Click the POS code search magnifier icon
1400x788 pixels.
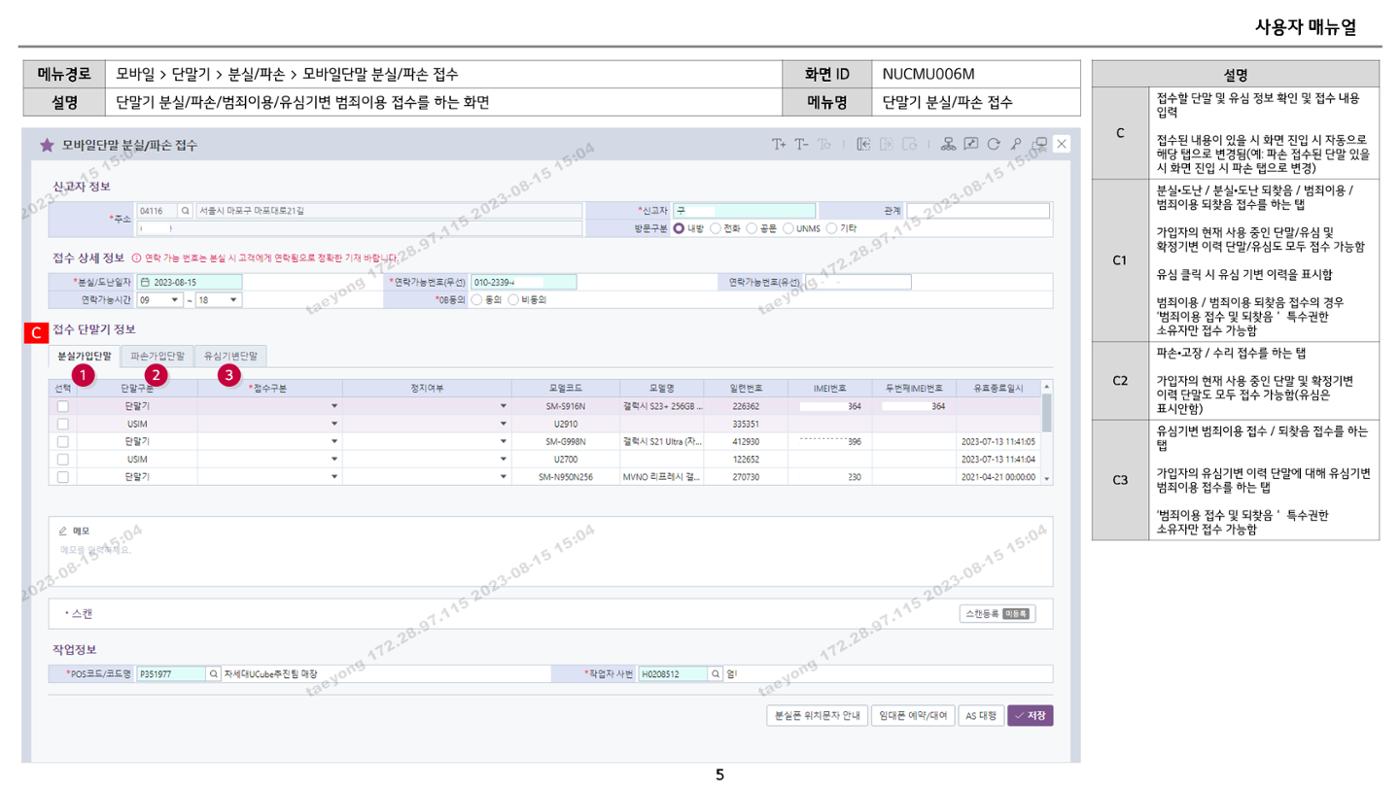(213, 674)
